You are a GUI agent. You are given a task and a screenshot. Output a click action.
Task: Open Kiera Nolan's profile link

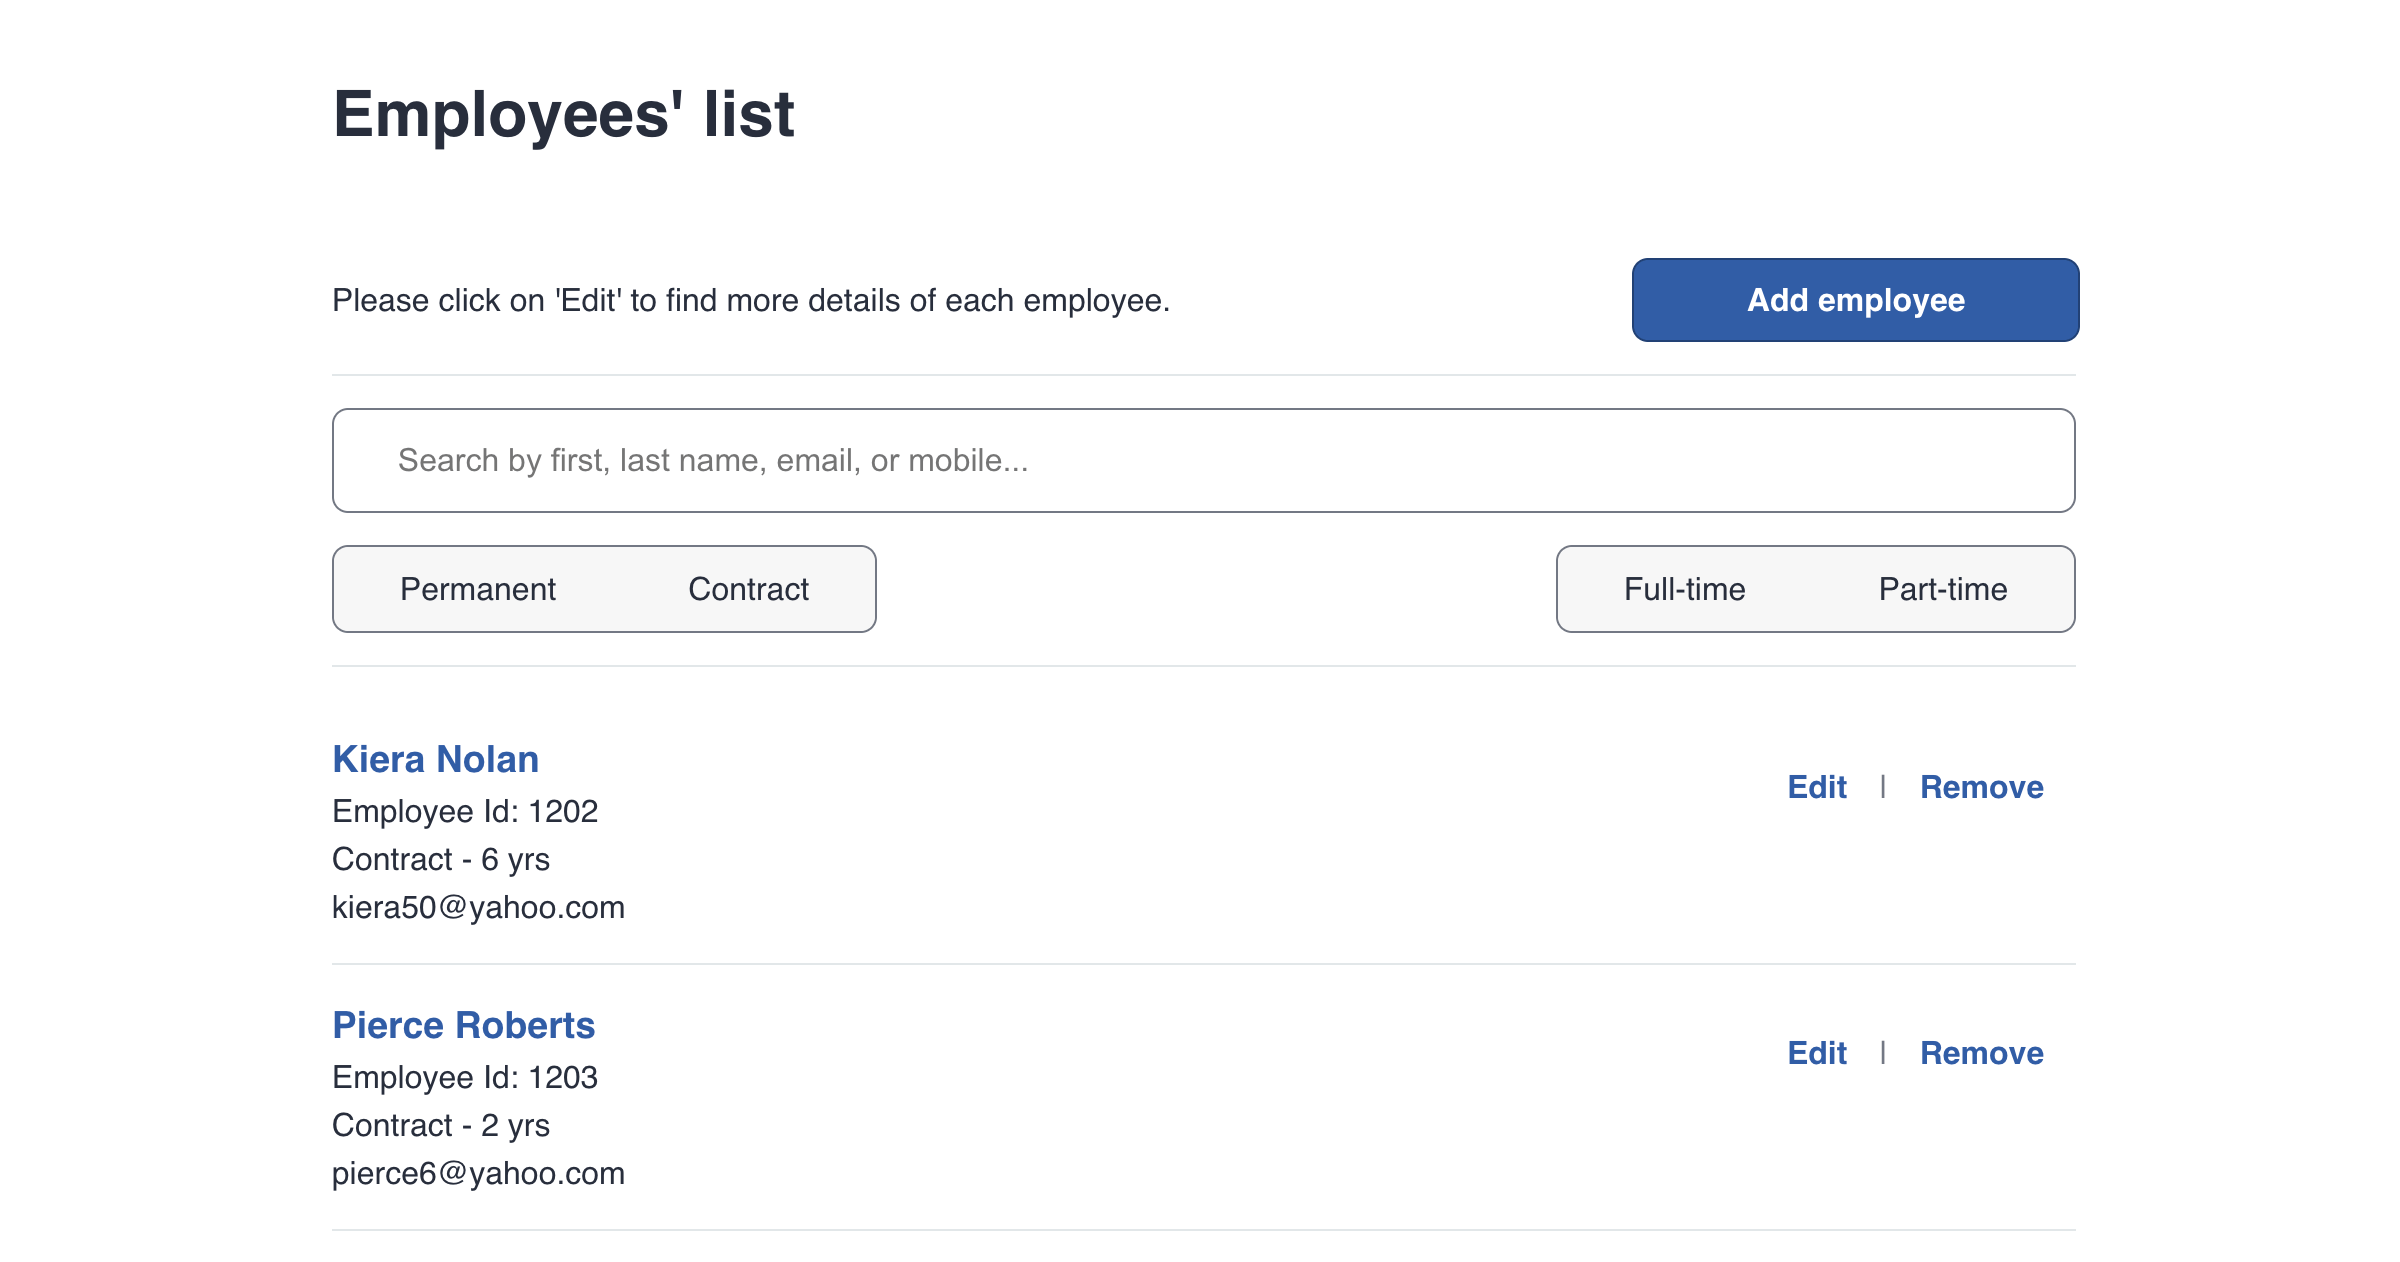point(435,759)
